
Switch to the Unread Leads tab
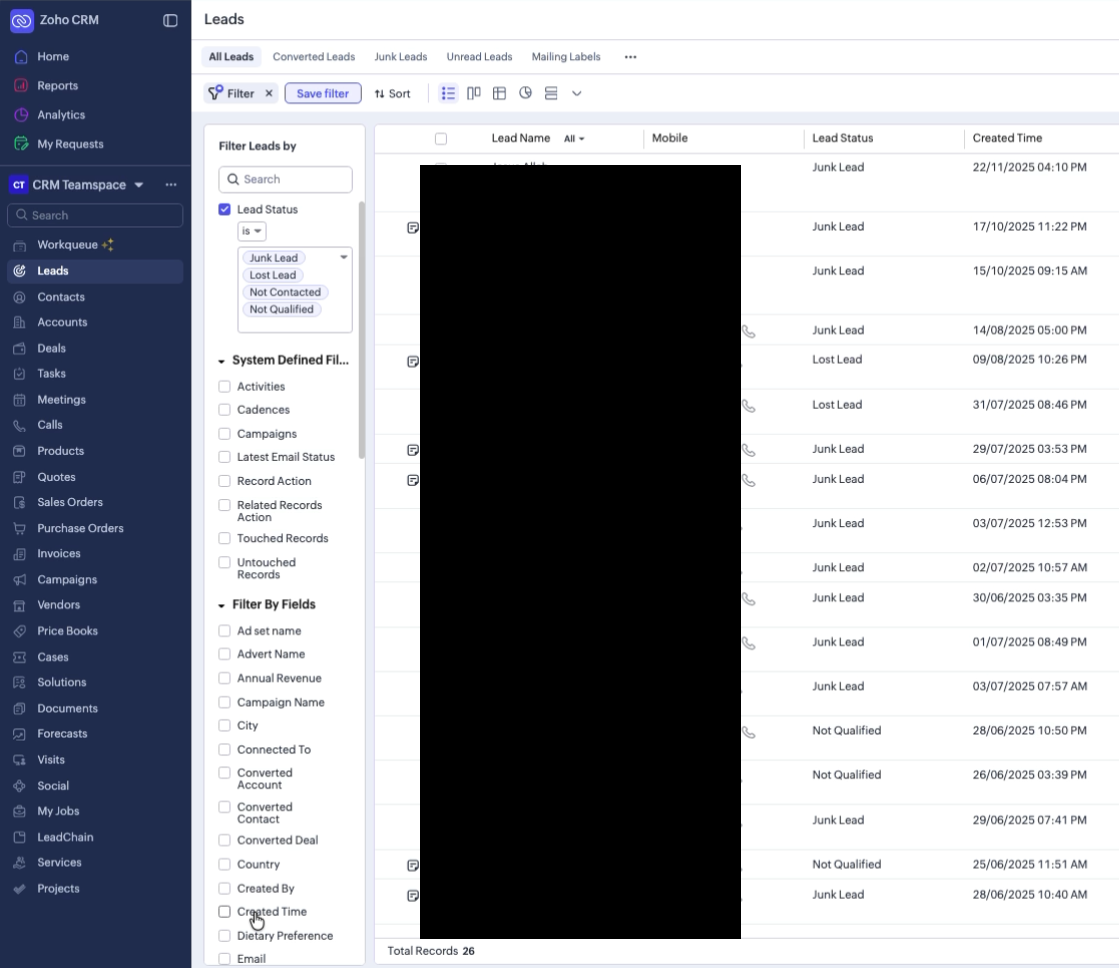pos(480,57)
